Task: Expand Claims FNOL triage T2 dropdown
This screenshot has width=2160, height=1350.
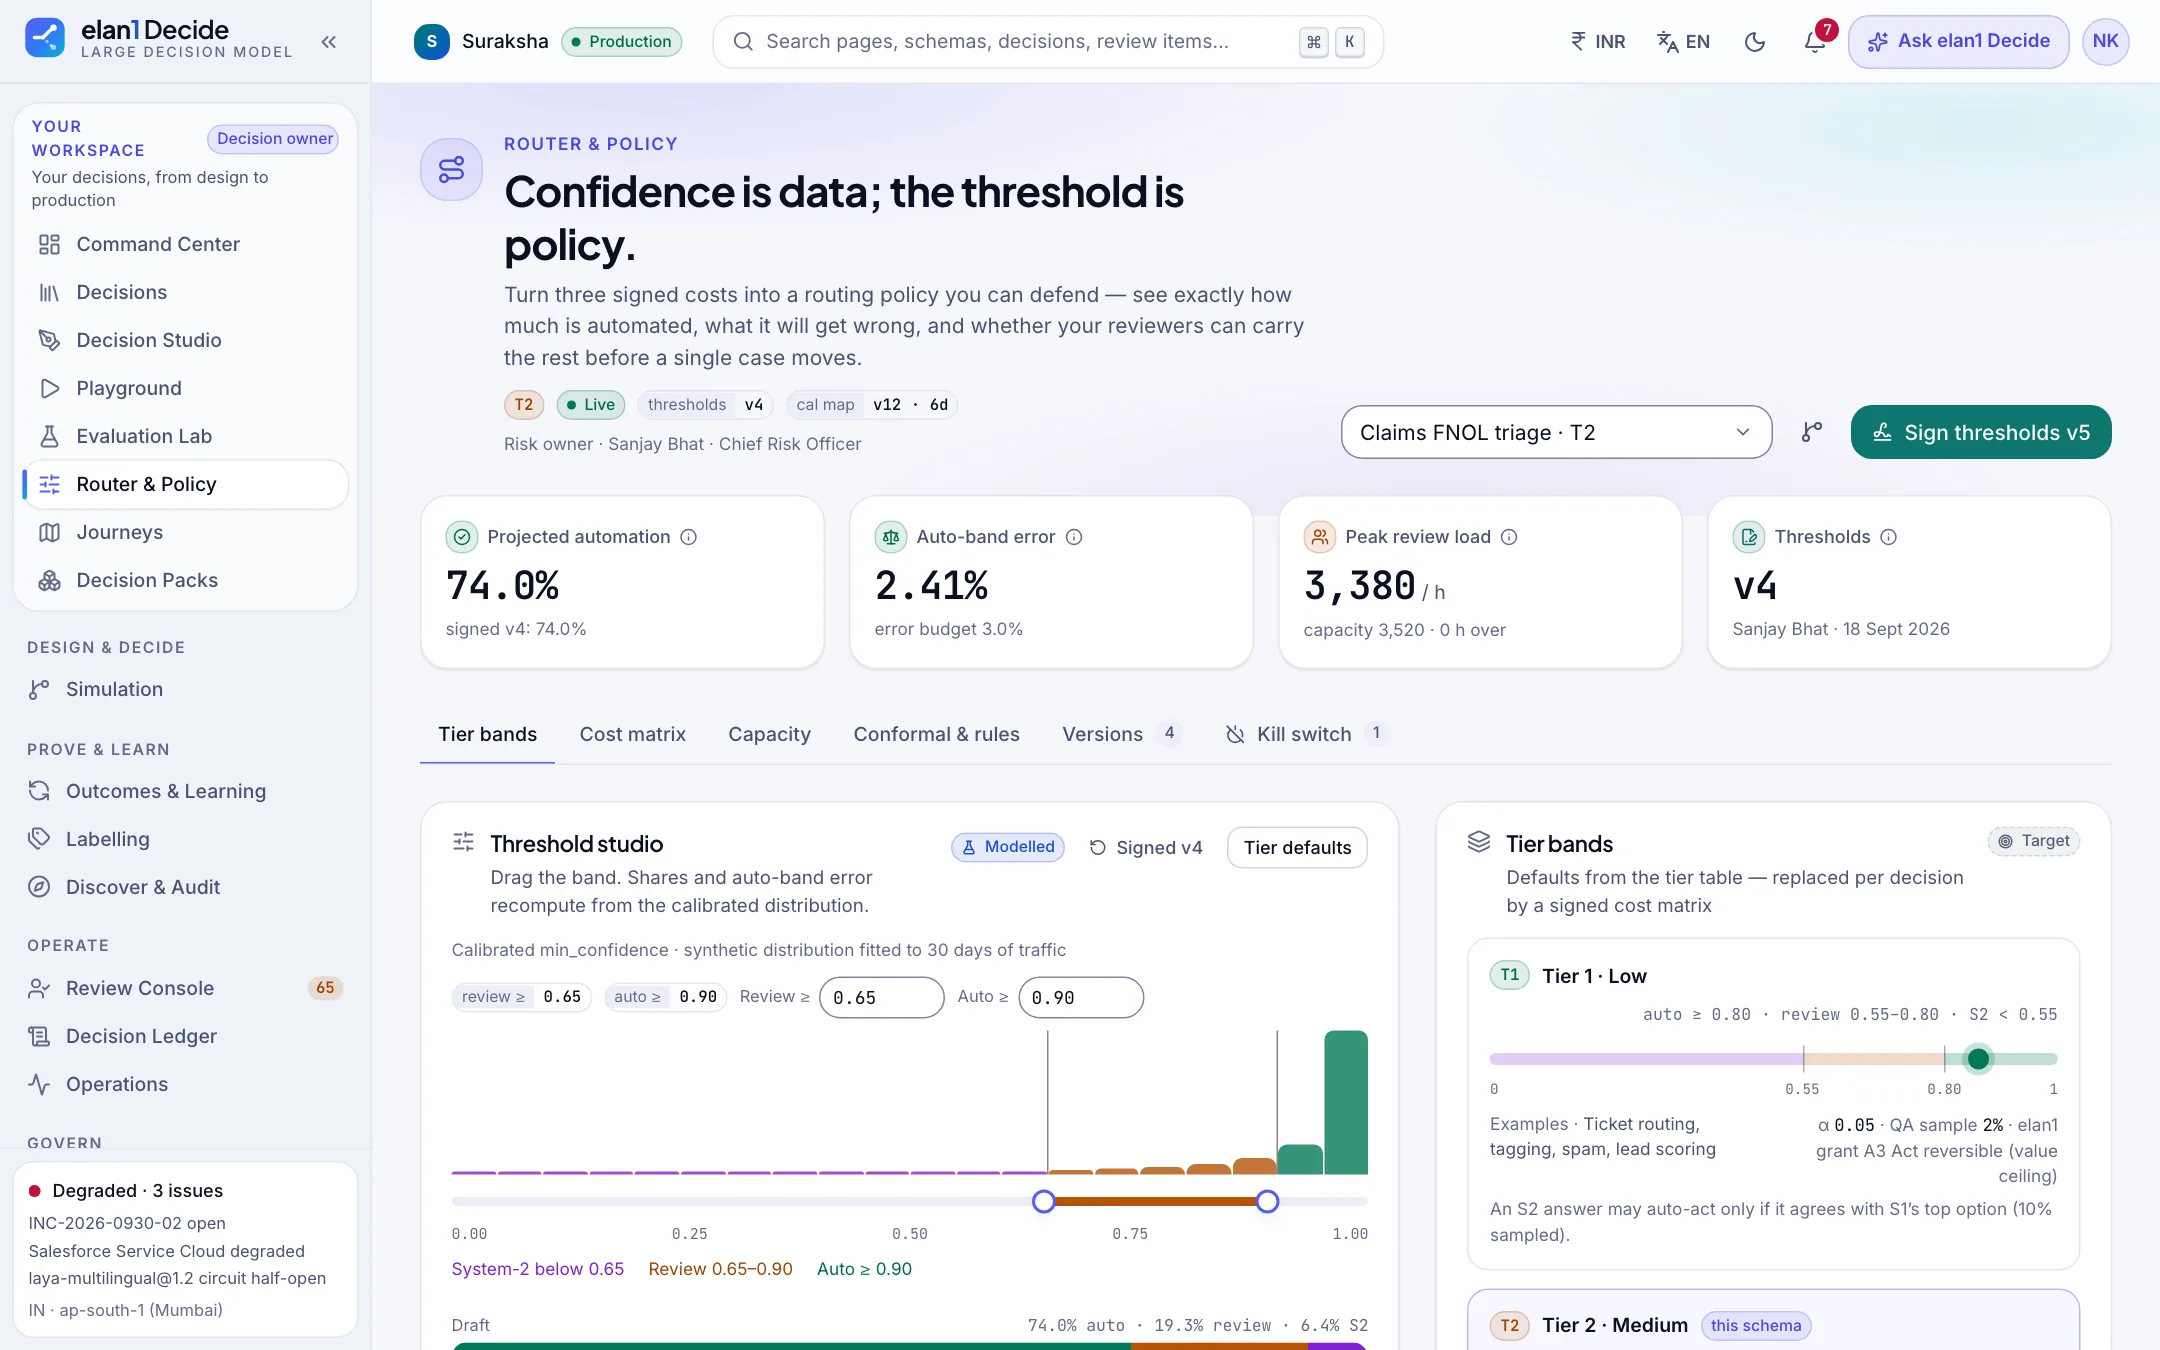Action: [1556, 432]
